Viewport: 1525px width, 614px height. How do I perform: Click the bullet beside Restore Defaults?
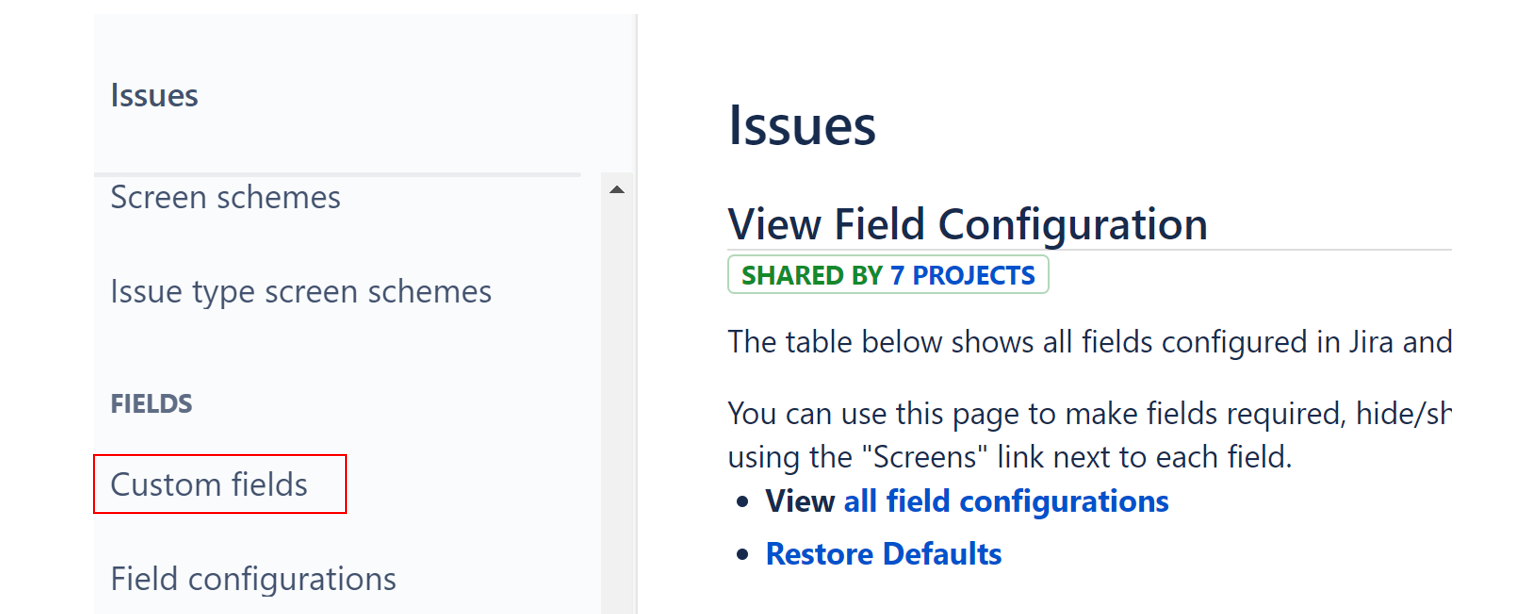point(744,553)
